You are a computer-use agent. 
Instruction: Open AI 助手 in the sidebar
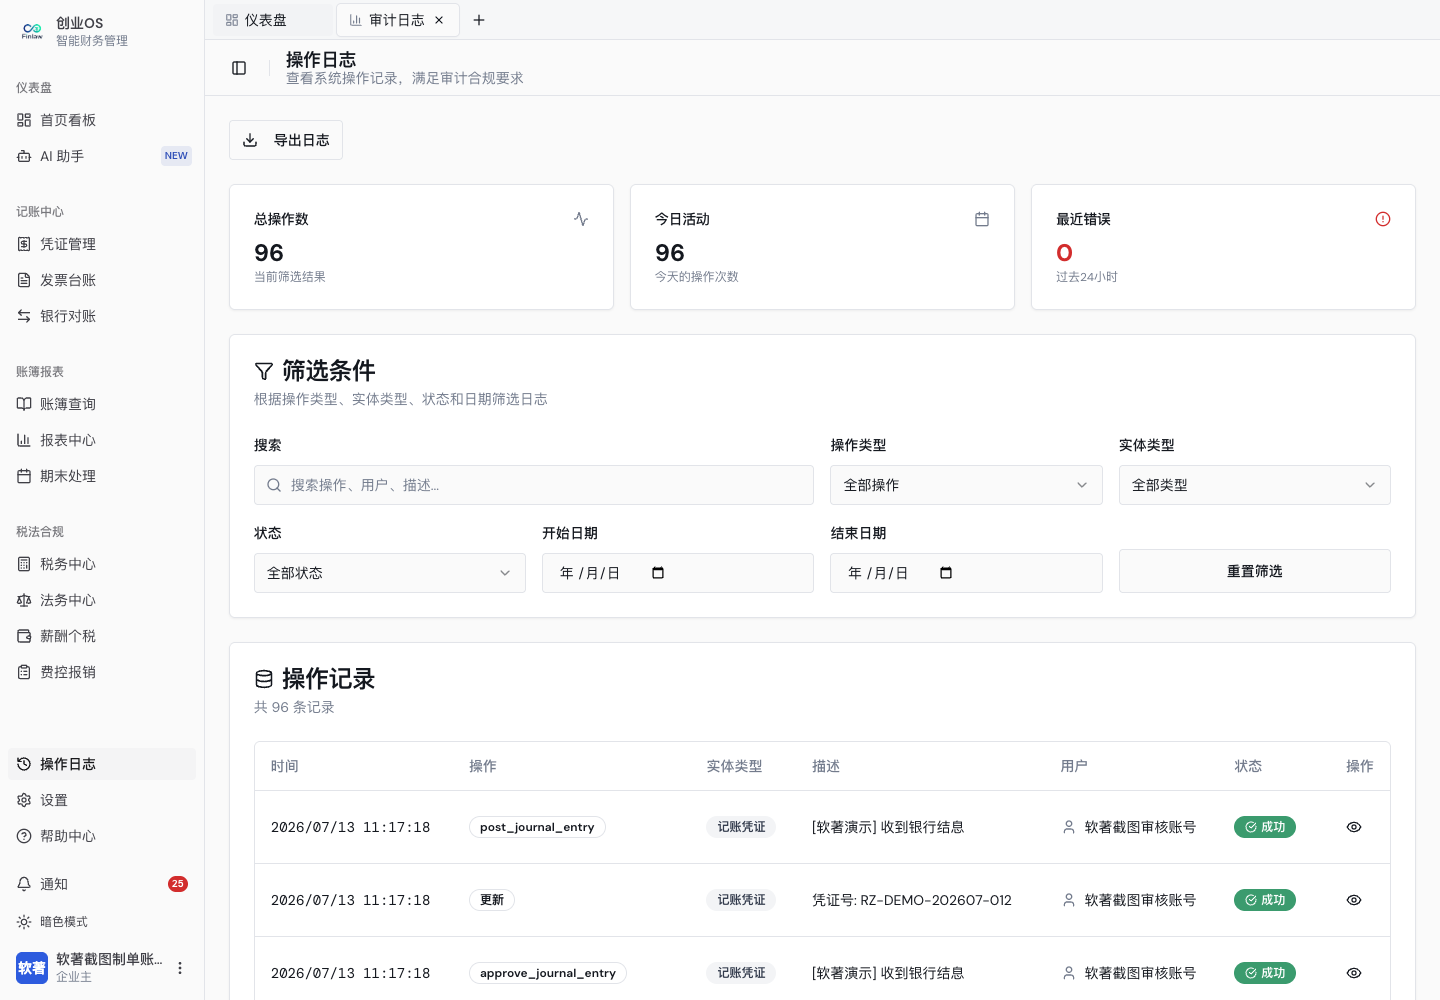[102, 156]
